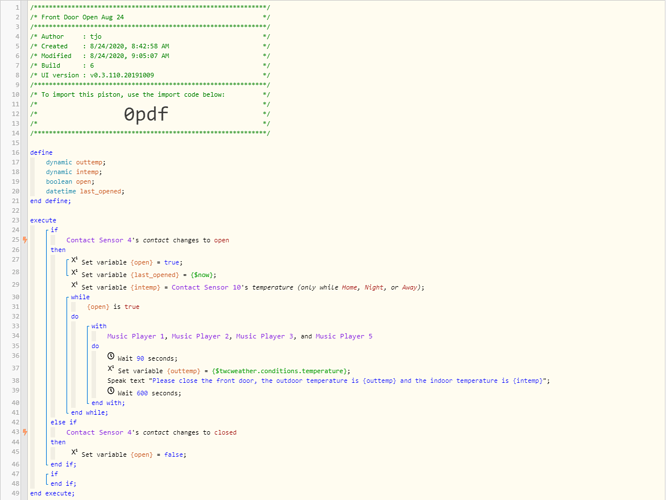Click the empty 'if' on line 47
The height and width of the screenshot is (500, 670).
pos(54,474)
